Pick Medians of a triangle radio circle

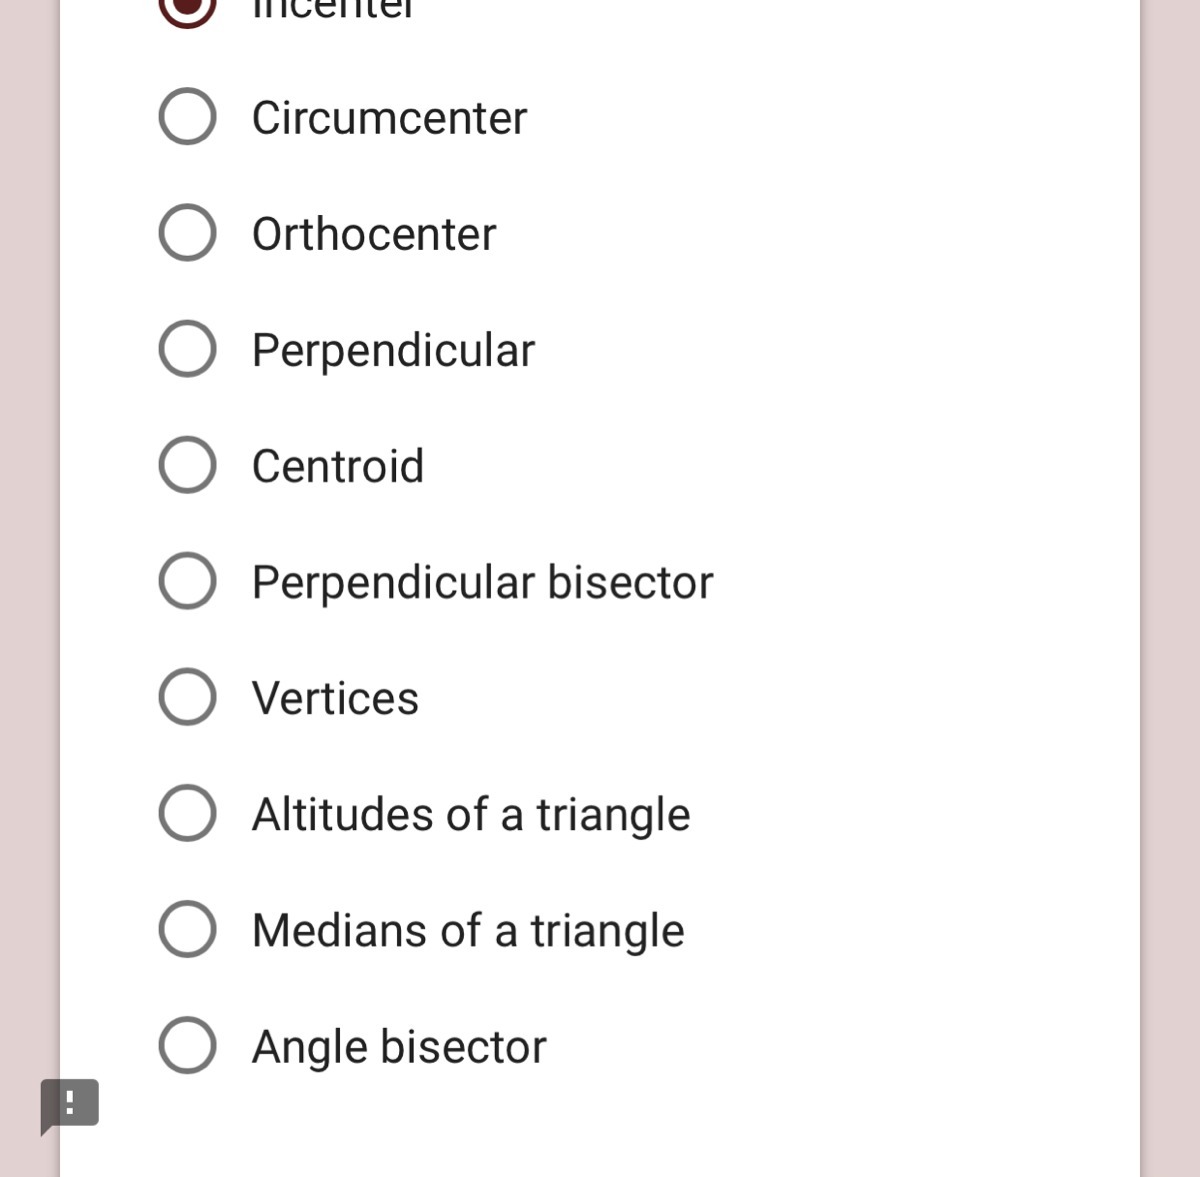187,929
